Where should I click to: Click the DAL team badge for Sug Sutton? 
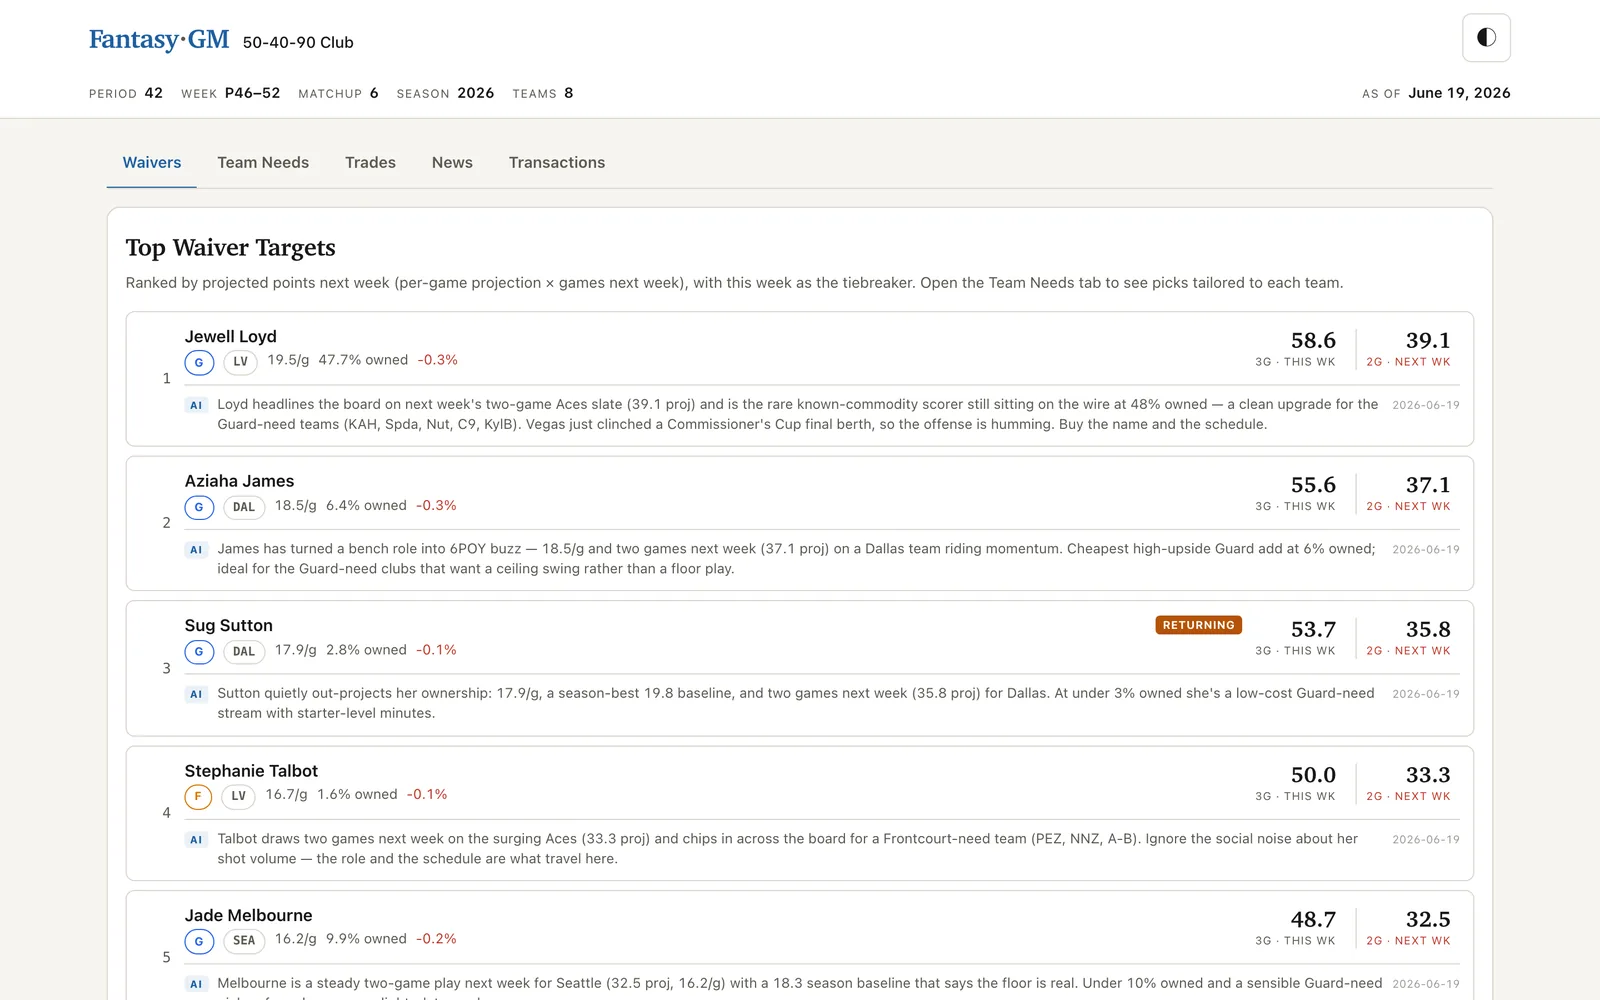pyautogui.click(x=244, y=652)
